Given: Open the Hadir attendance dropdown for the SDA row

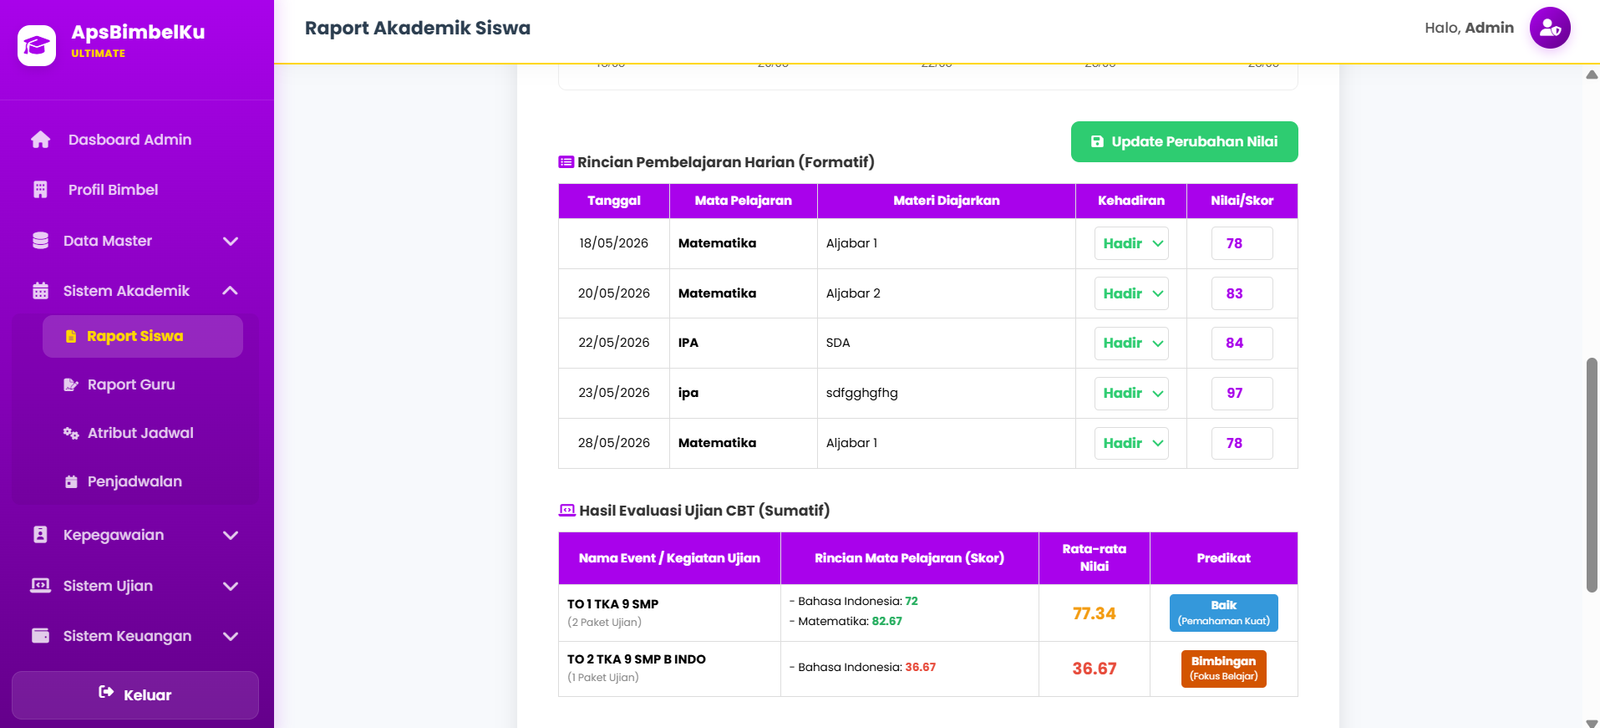Looking at the screenshot, I should coord(1131,343).
